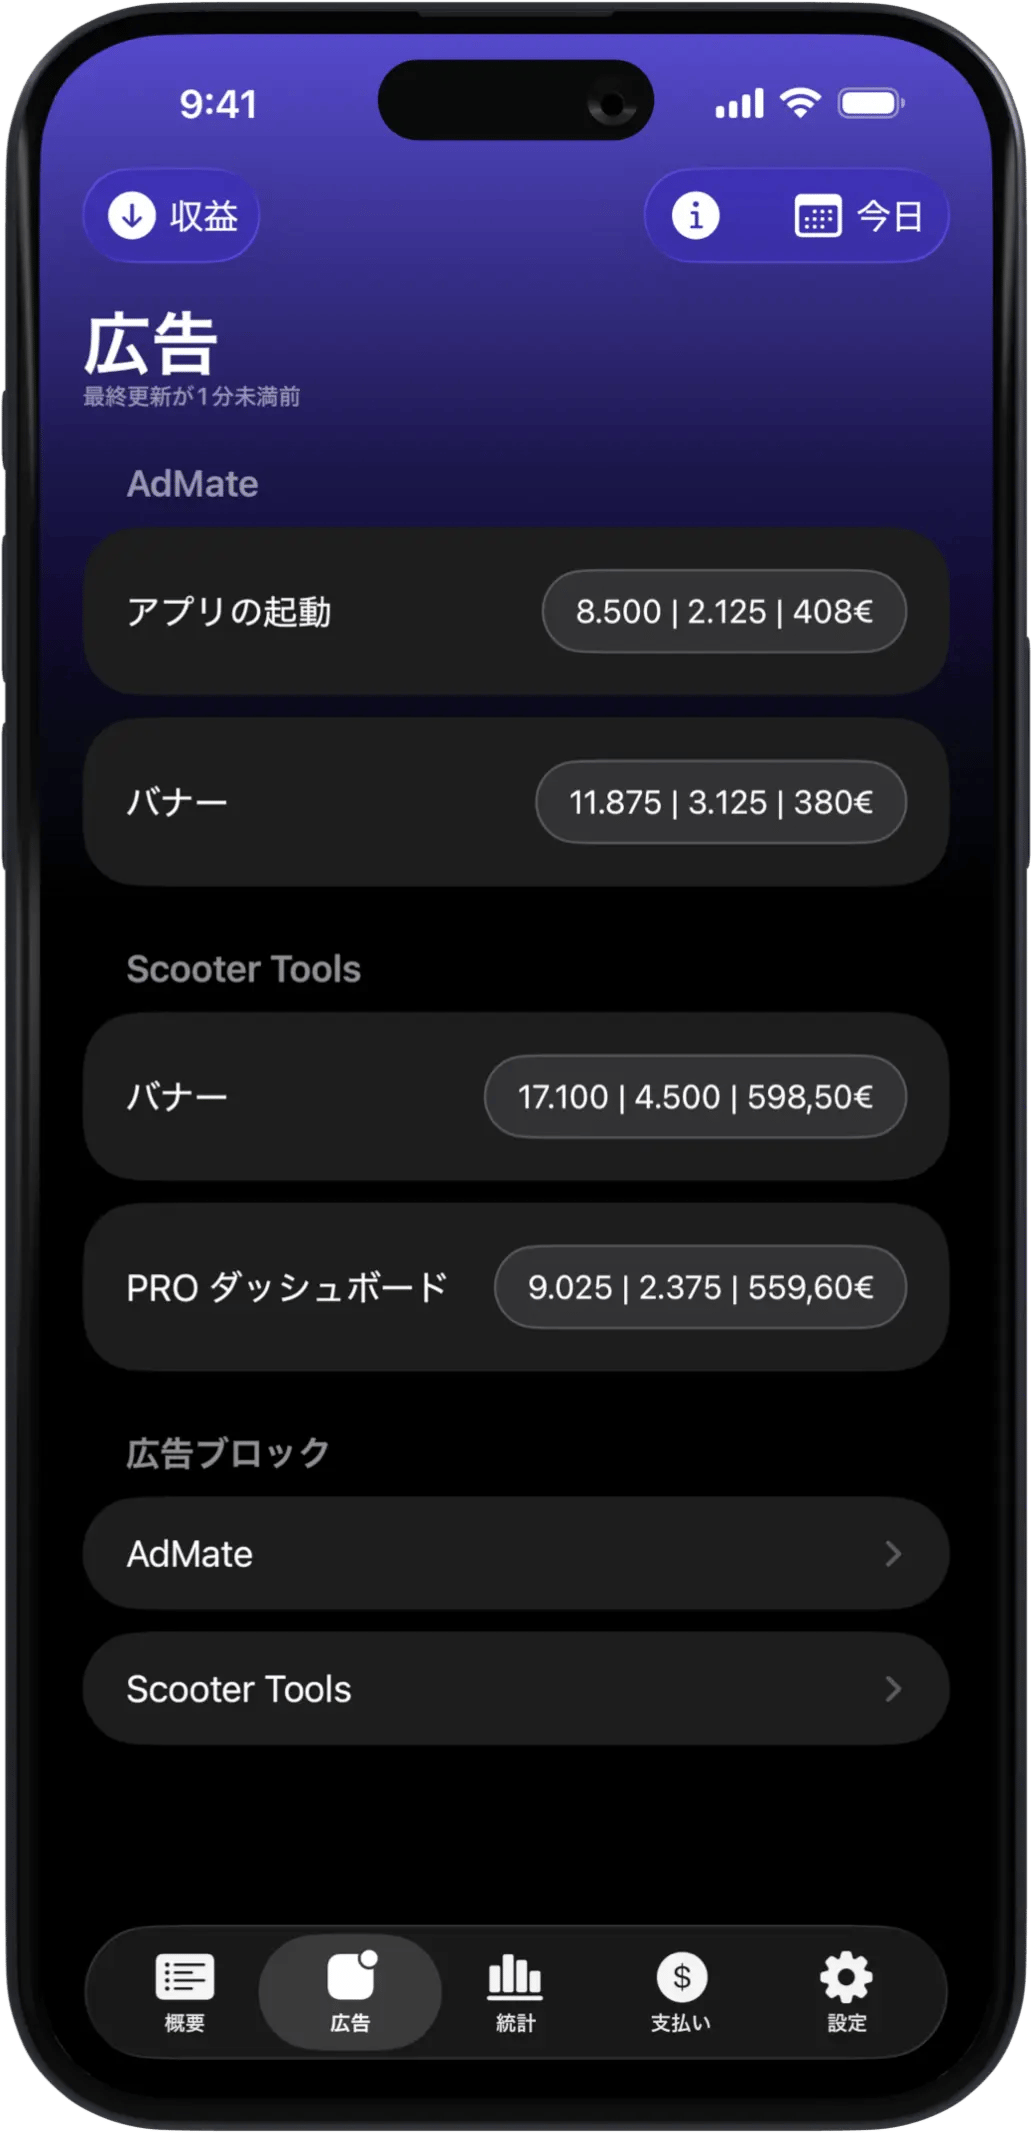Open the info circle icon
The image size is (1031, 2133).
[x=695, y=215]
